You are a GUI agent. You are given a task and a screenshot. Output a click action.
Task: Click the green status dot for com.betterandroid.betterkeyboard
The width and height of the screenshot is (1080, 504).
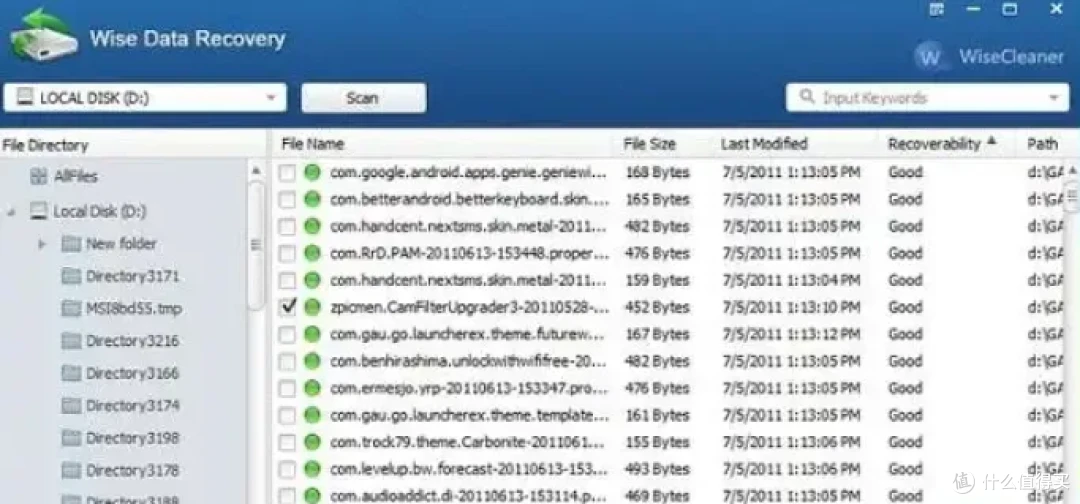tap(313, 199)
